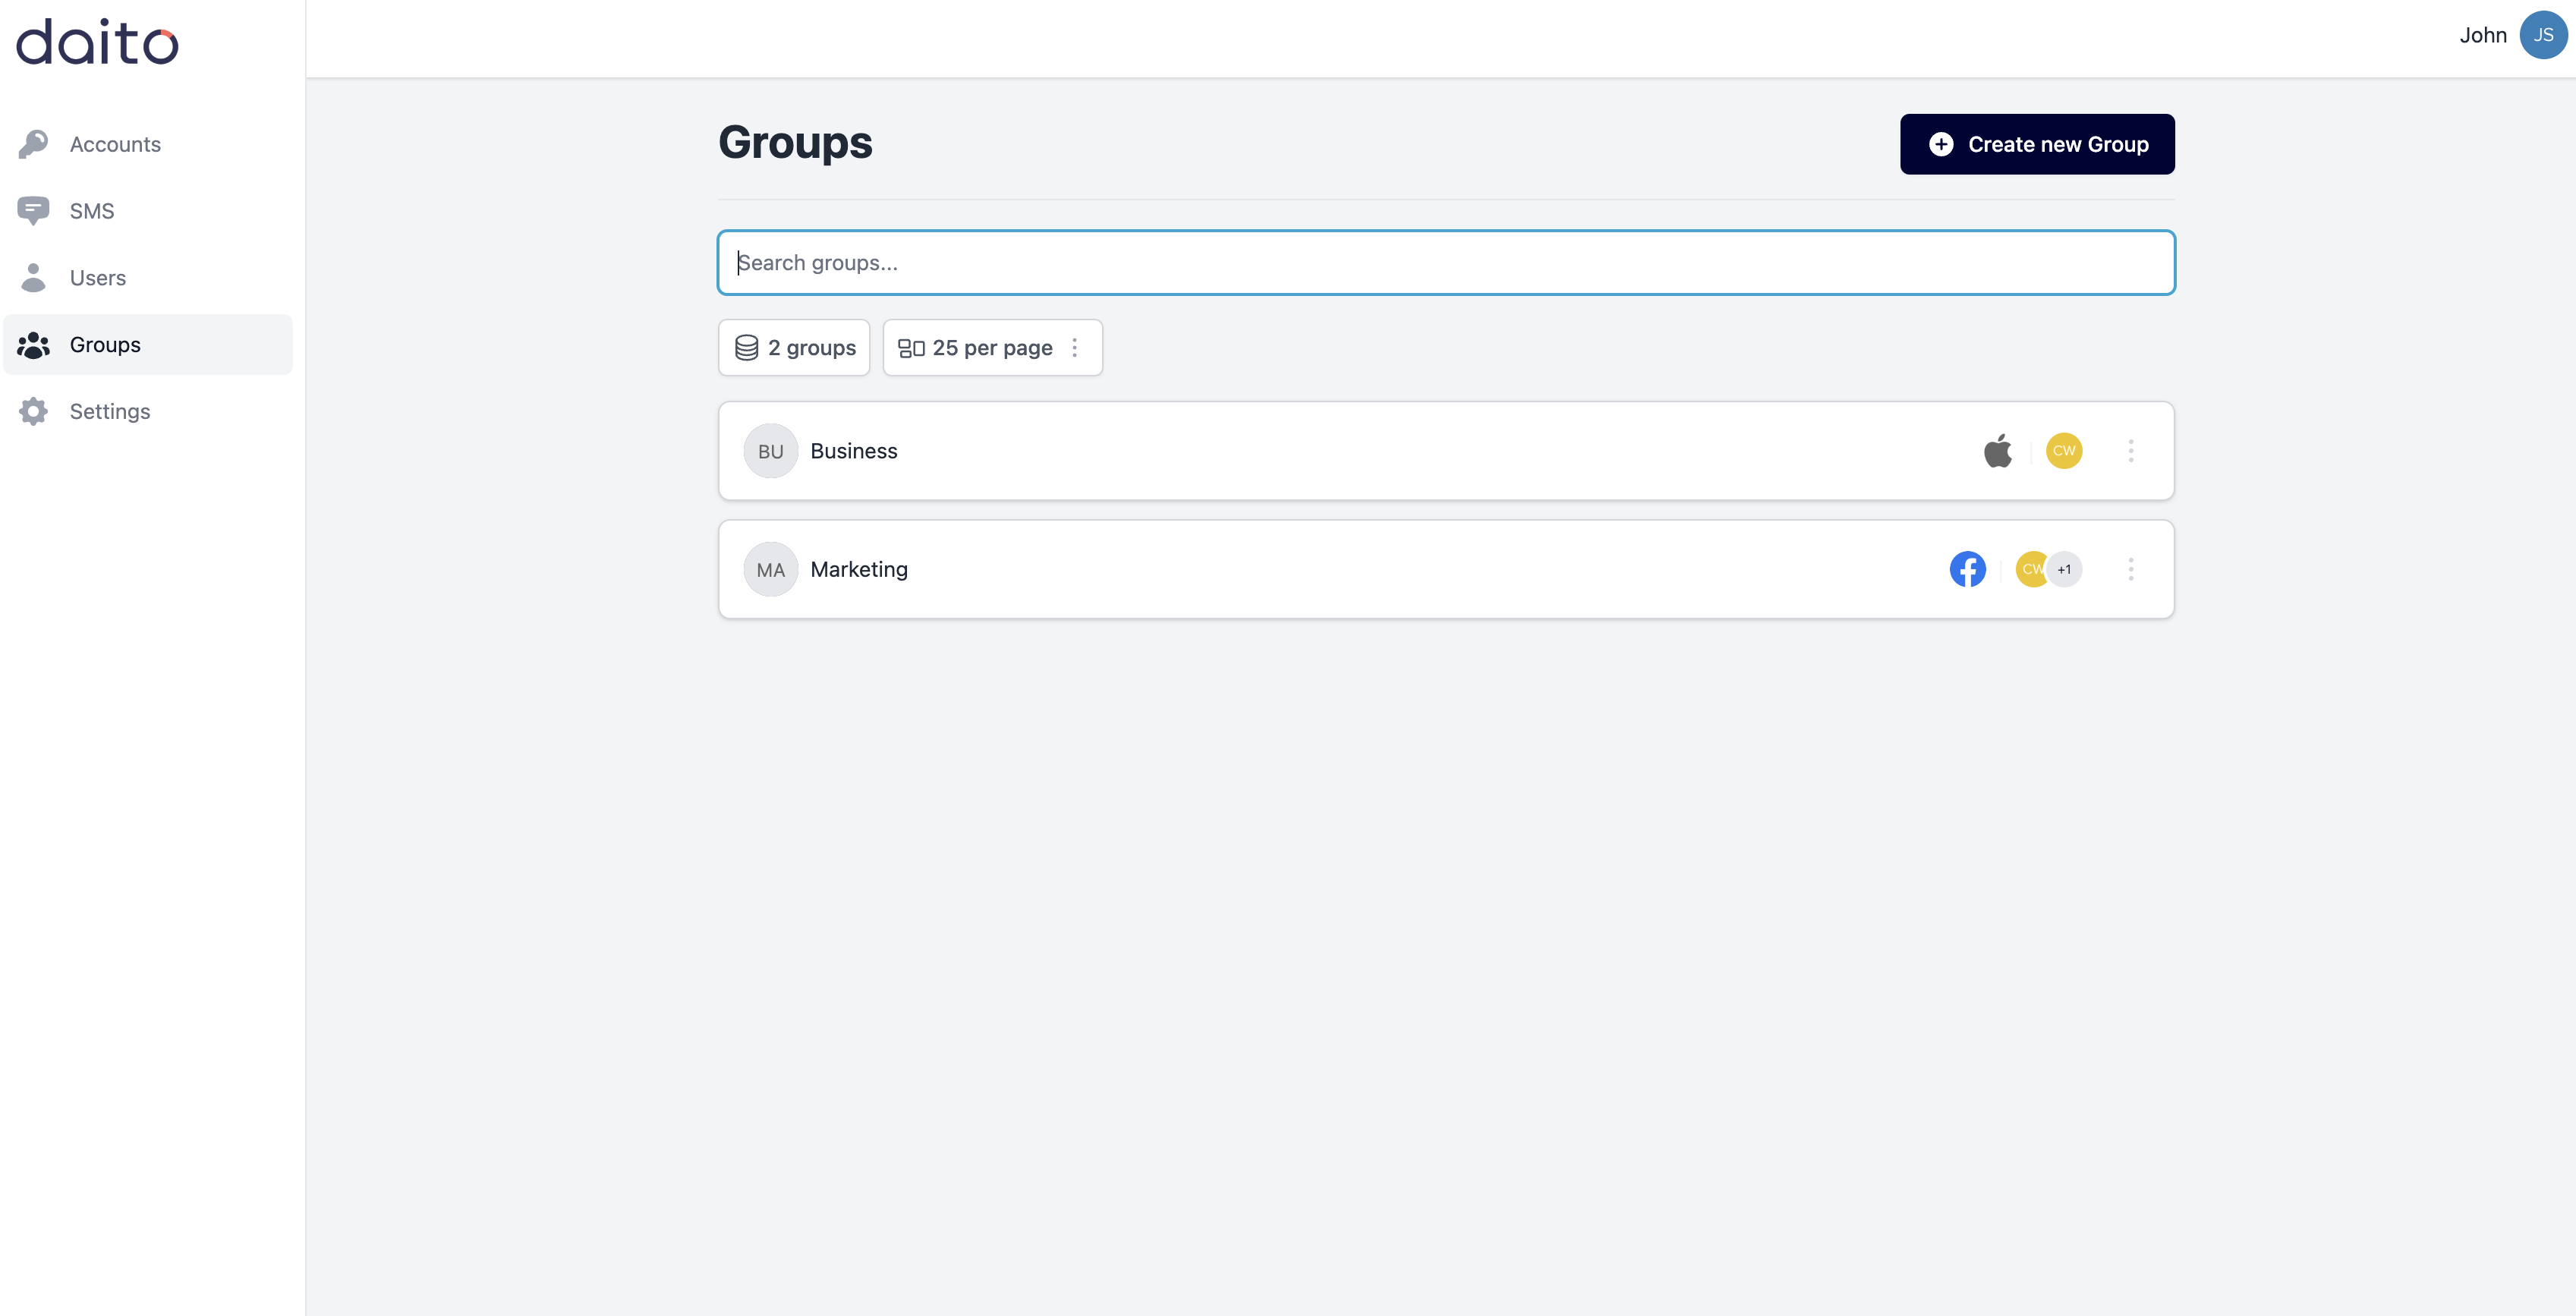Go to the Users page
Viewport: 2576px width, 1316px height.
(x=148, y=278)
